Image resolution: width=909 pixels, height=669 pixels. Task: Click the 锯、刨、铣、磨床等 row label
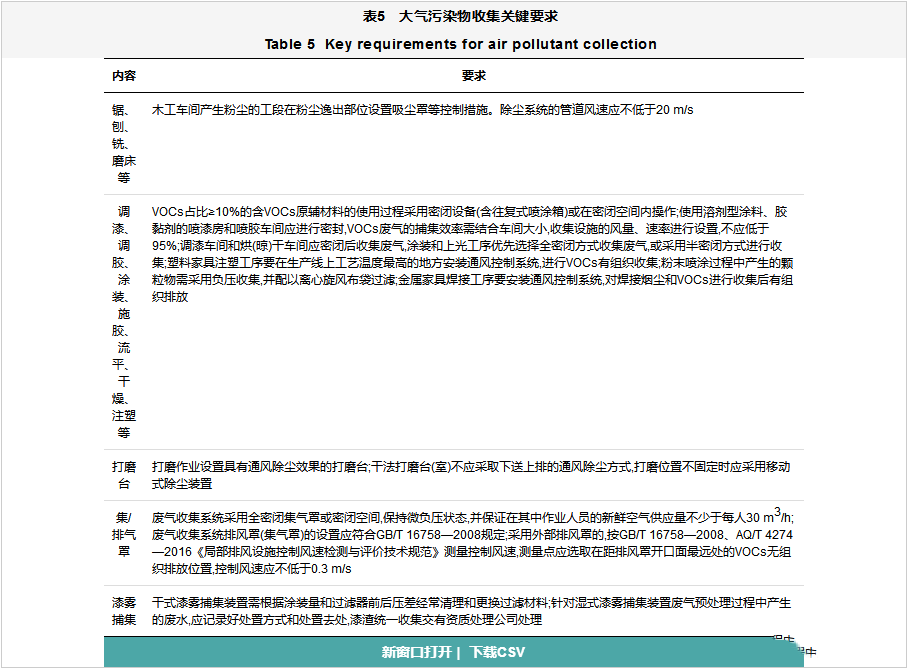124,143
